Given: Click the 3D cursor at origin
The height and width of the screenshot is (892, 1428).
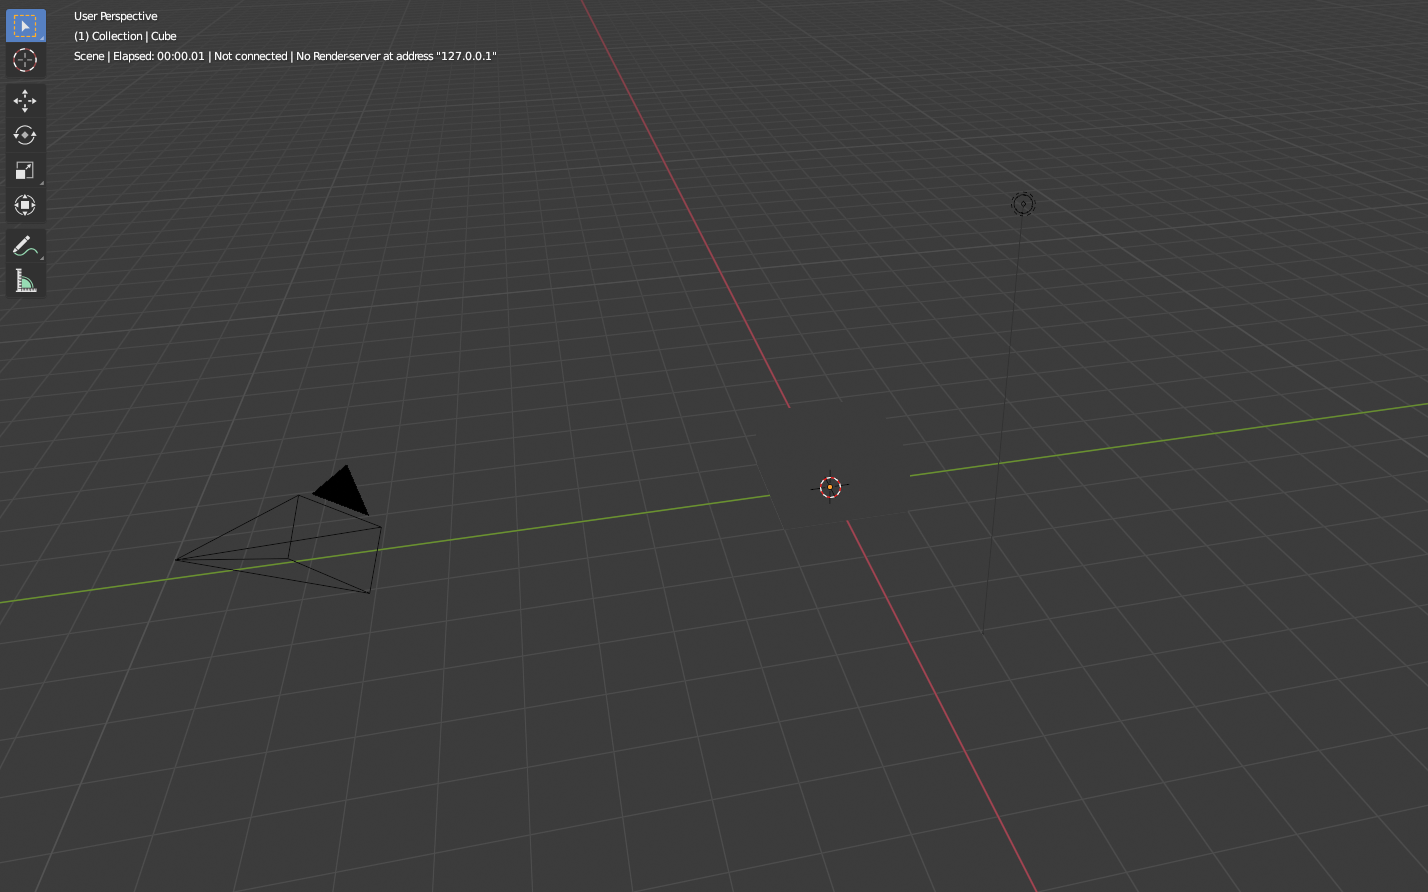Looking at the screenshot, I should [830, 487].
